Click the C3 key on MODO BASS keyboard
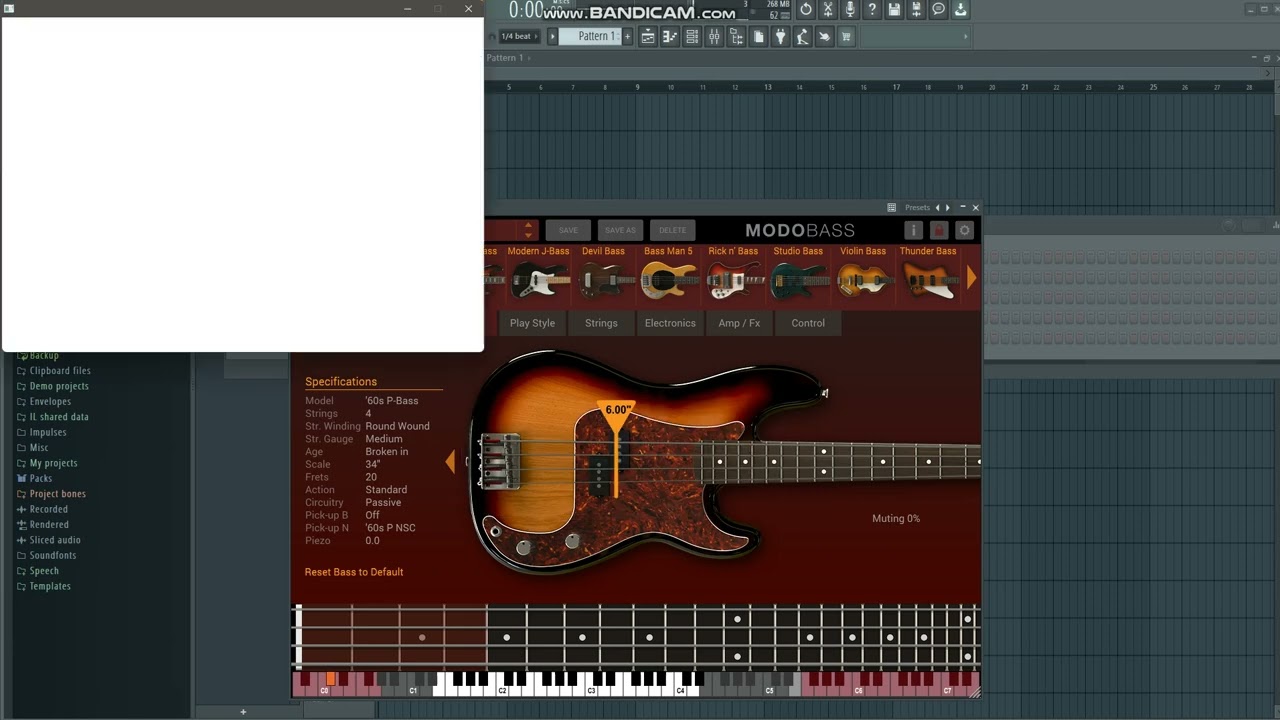This screenshot has width=1280, height=720. click(x=591, y=690)
